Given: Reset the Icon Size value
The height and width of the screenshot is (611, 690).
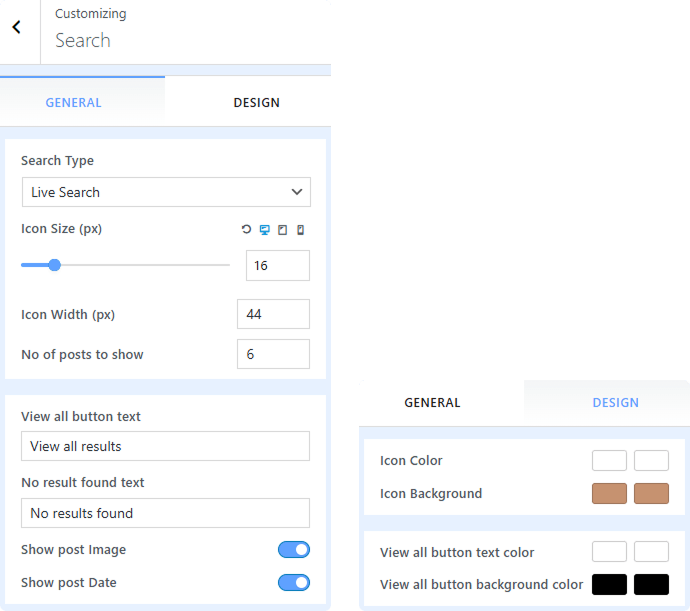Looking at the screenshot, I should click(x=246, y=230).
